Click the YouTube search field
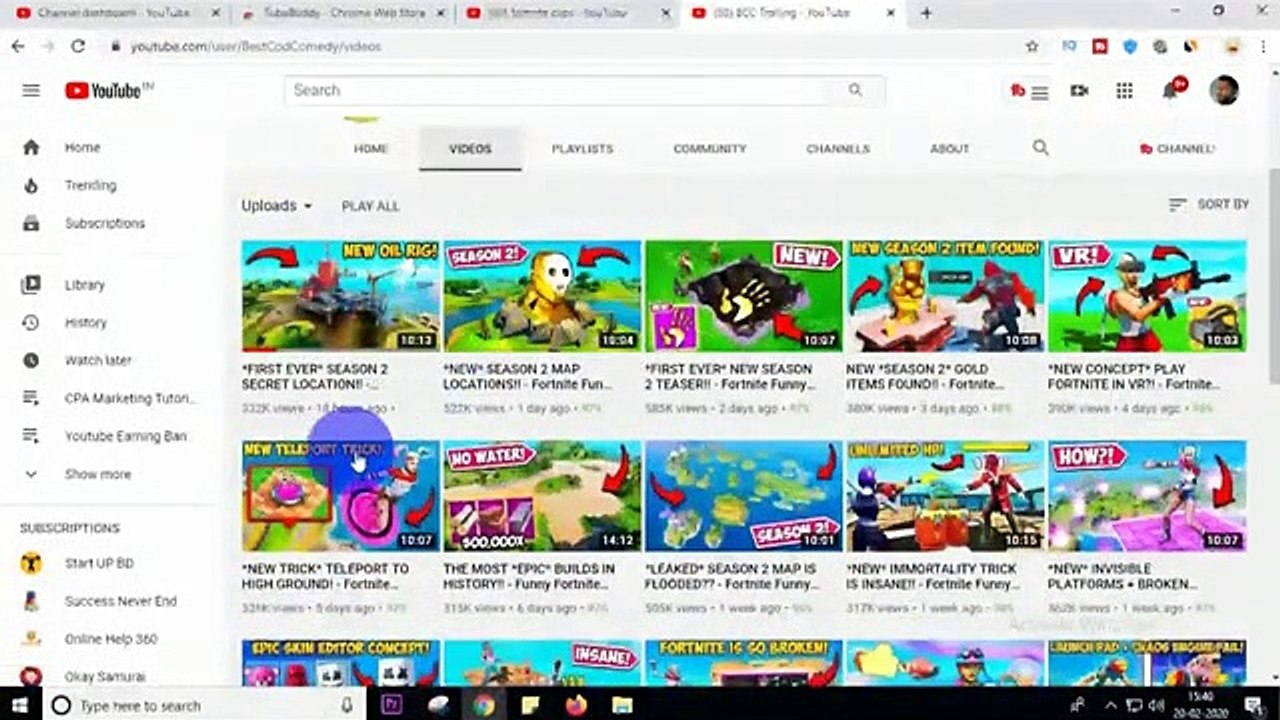The image size is (1280, 720). coord(555,90)
